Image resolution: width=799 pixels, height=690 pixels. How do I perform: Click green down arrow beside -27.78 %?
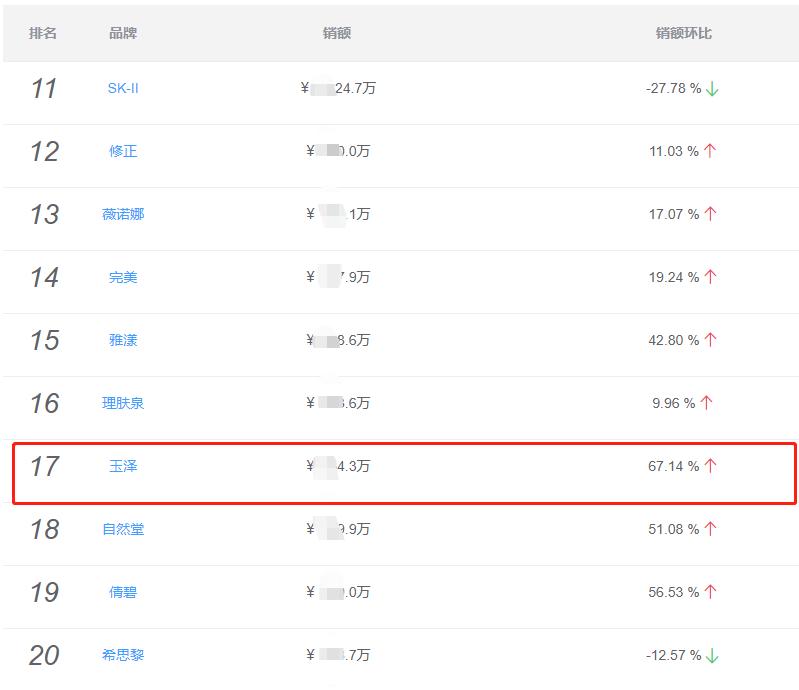click(712, 89)
